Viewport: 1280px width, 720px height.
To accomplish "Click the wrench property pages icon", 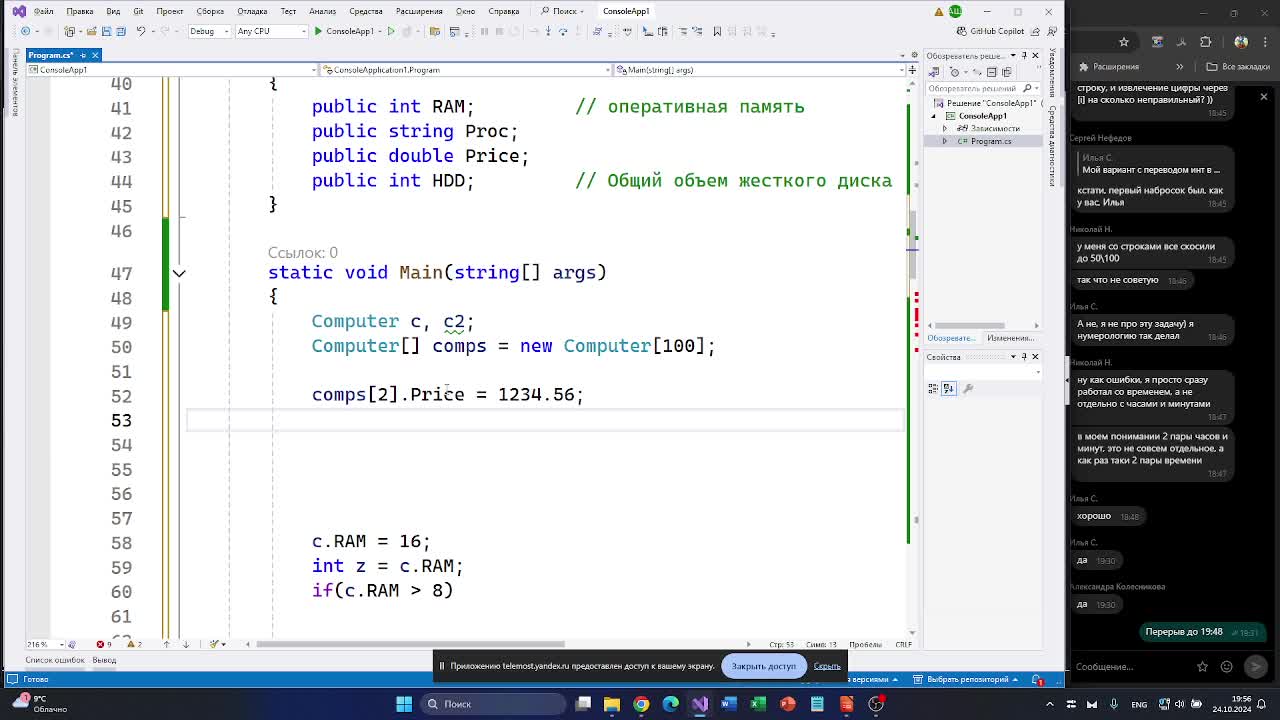I will click(967, 388).
